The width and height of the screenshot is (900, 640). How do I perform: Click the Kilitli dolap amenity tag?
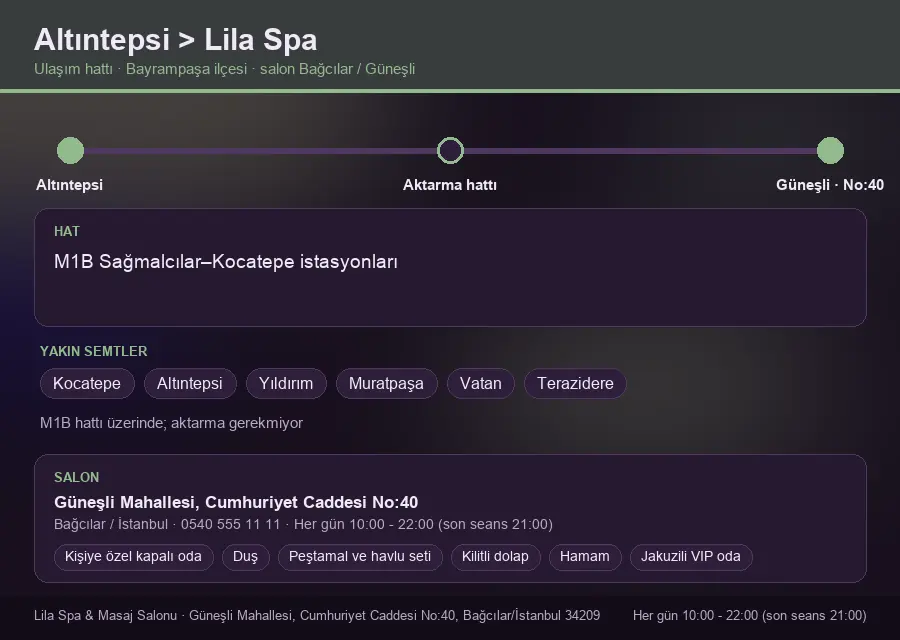pyautogui.click(x=495, y=557)
